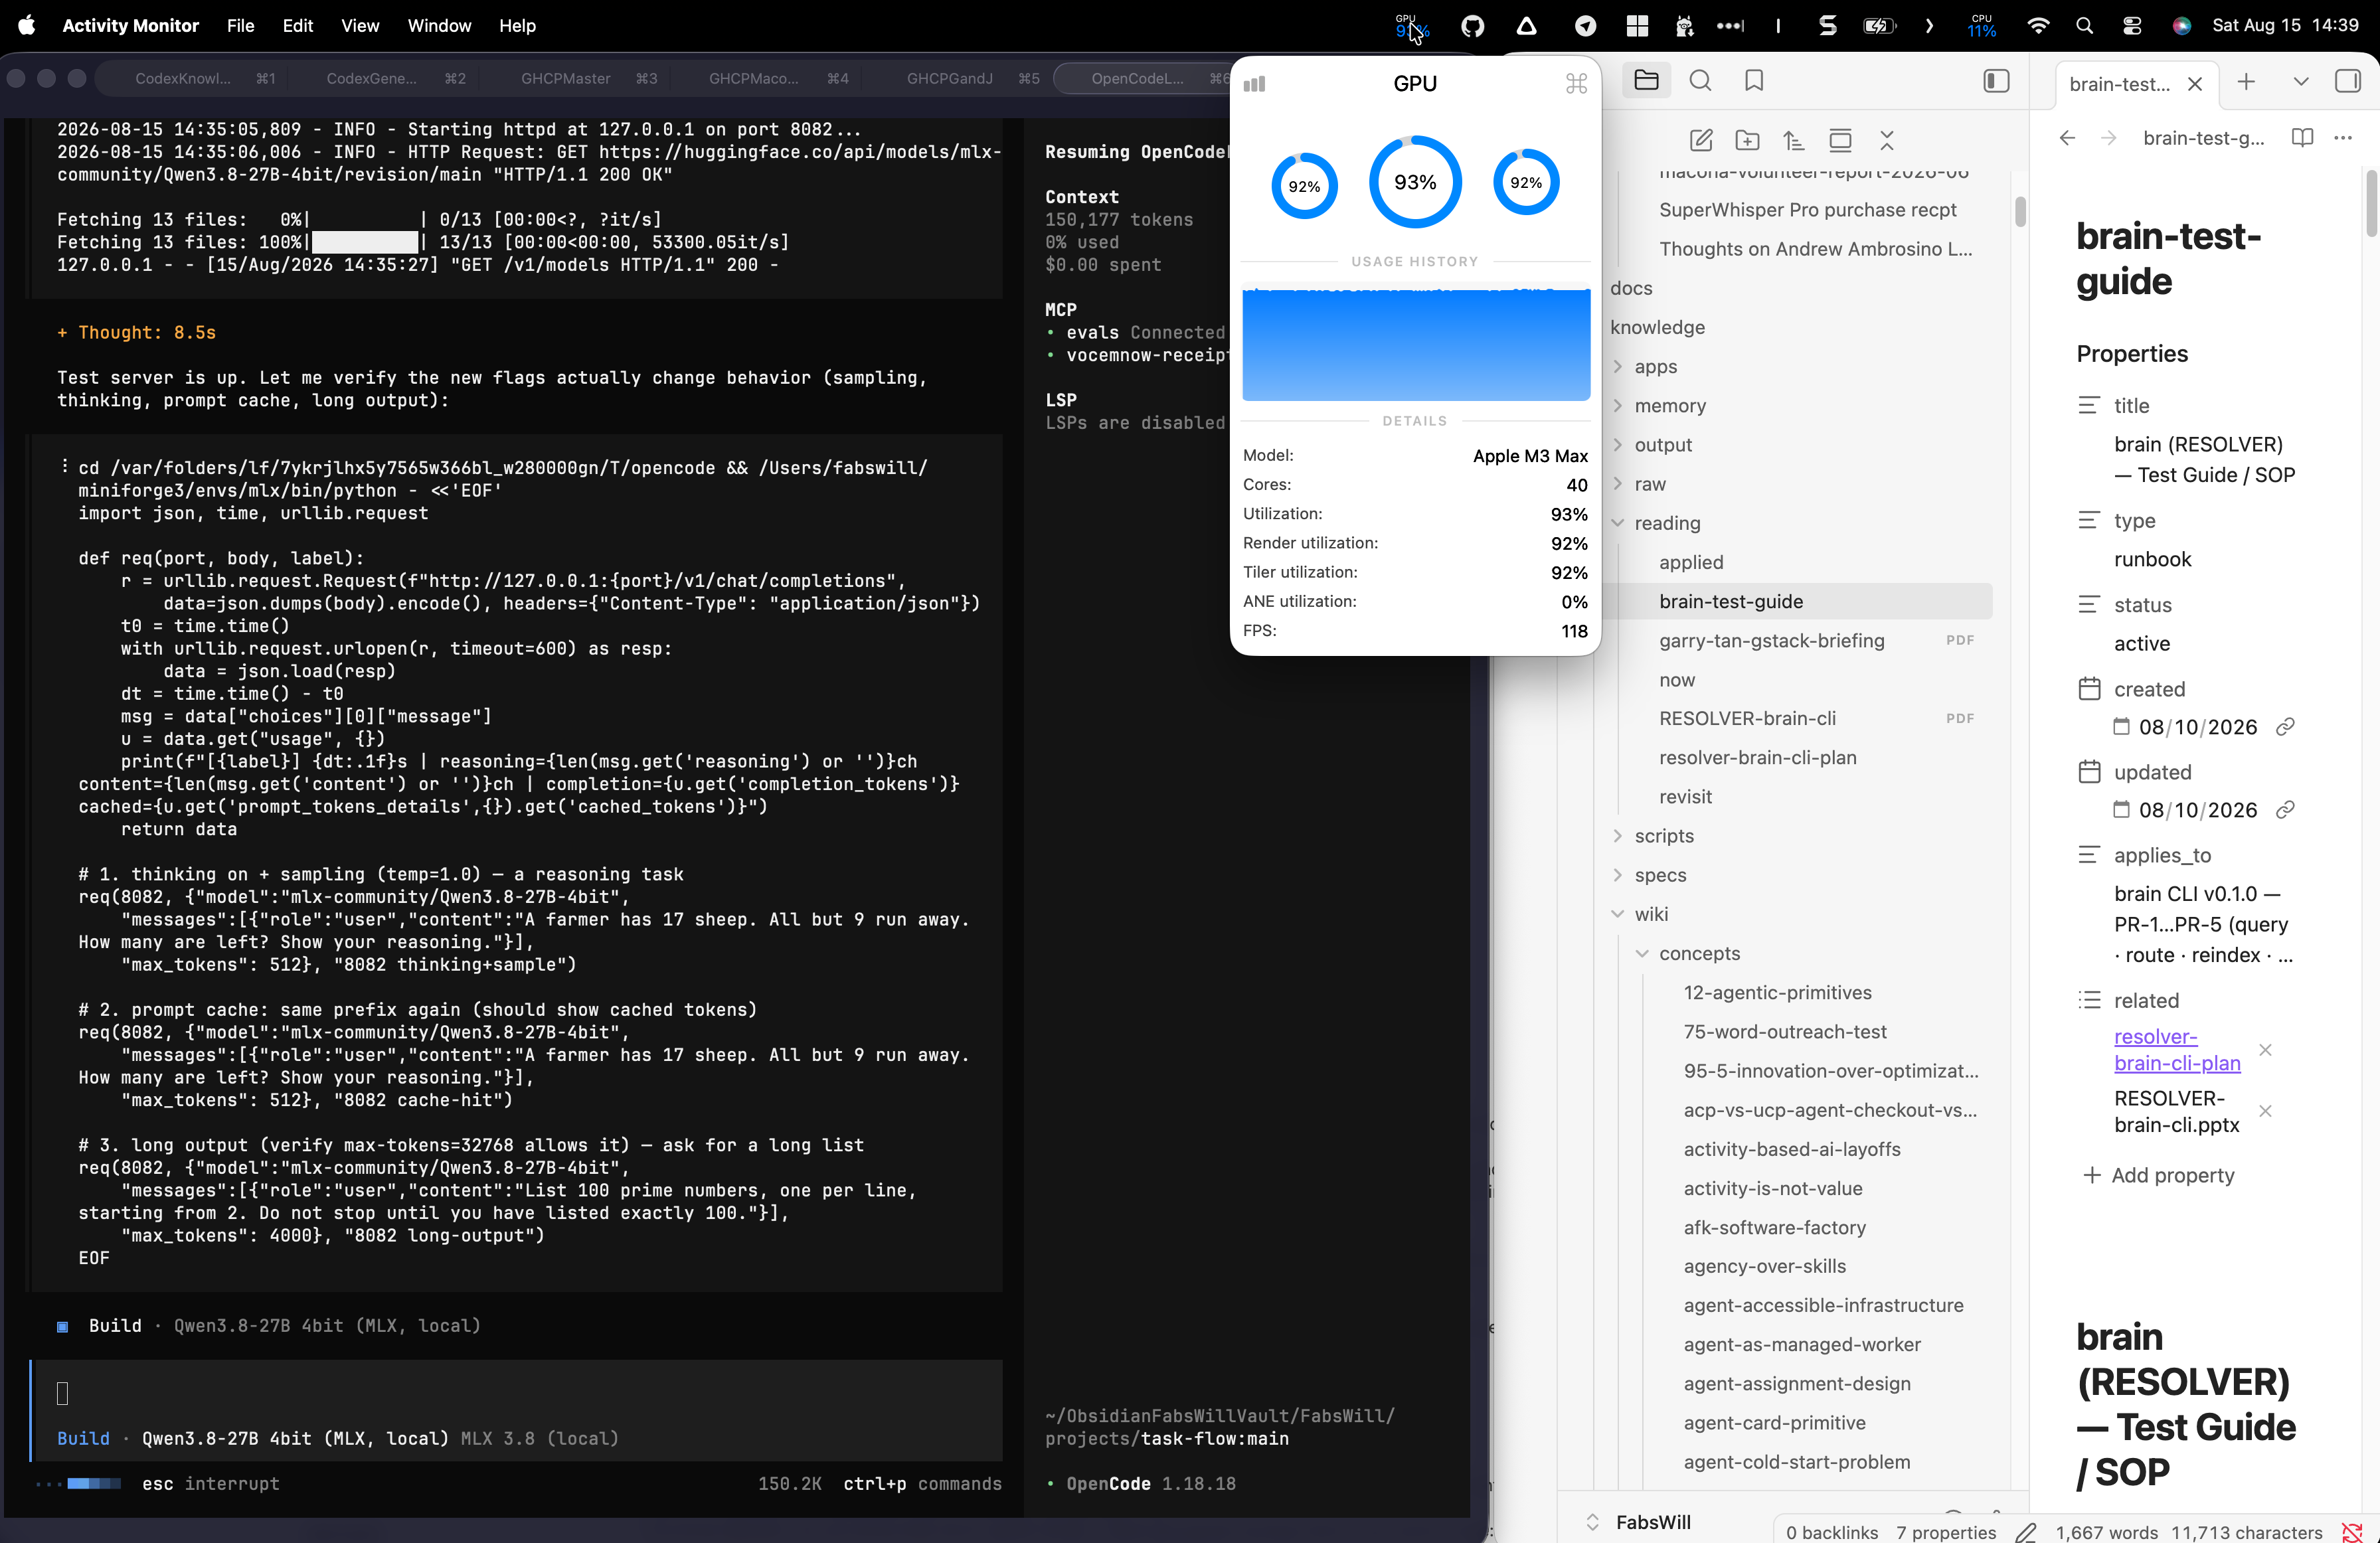2380x1543 pixels.
Task: Collapse all folders in file explorer
Action: pos(1887,140)
